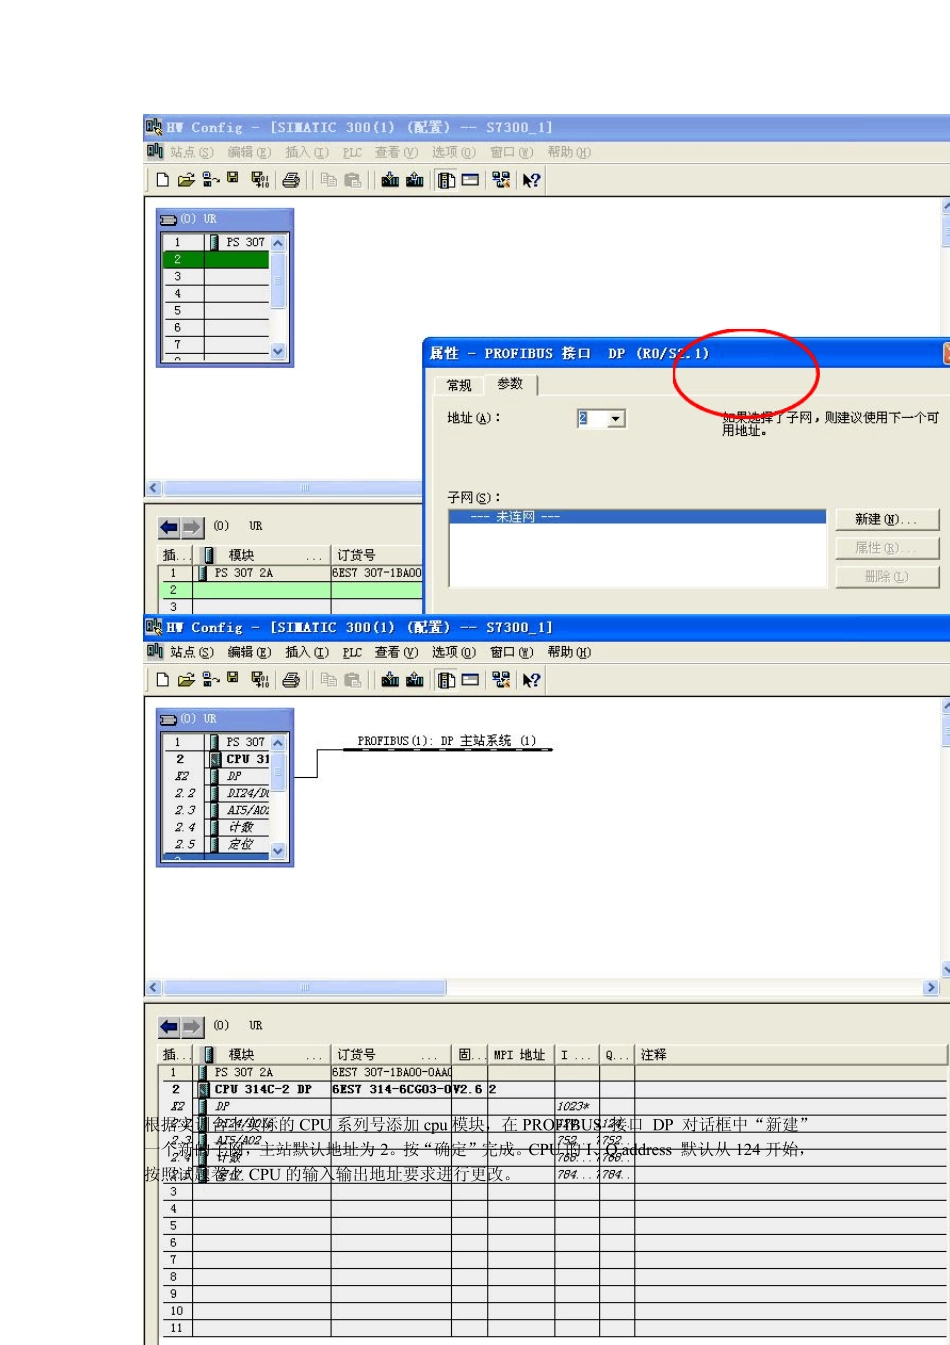Click Save and Compile icon in upper toolbar
Screen dimensions: 950x1345
tap(260, 180)
